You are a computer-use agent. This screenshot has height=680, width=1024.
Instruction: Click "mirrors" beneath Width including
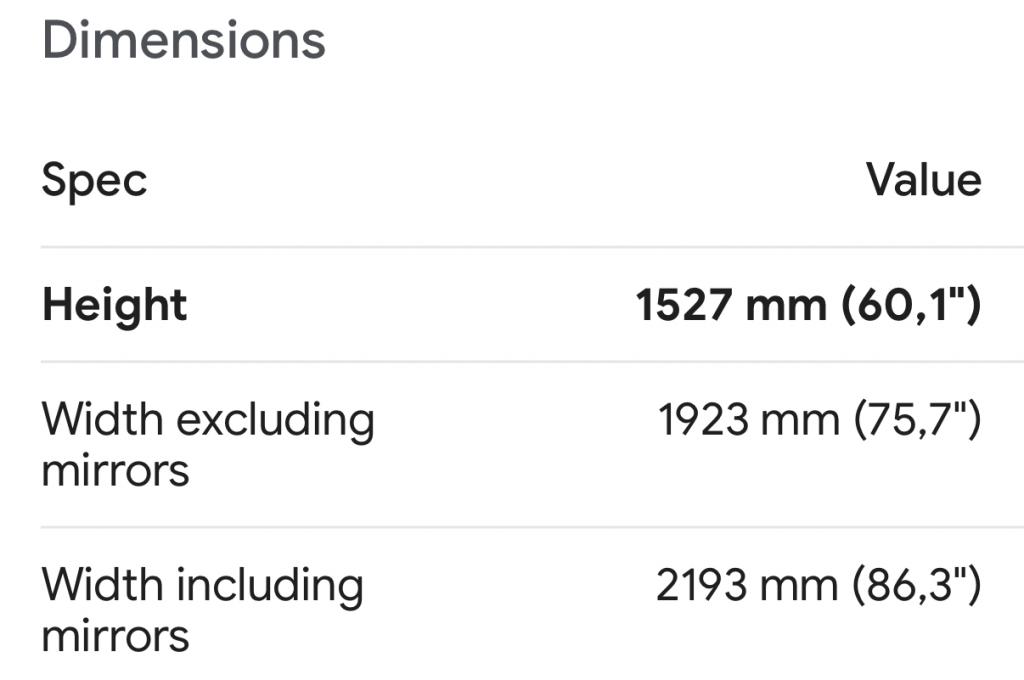pyautogui.click(x=115, y=635)
